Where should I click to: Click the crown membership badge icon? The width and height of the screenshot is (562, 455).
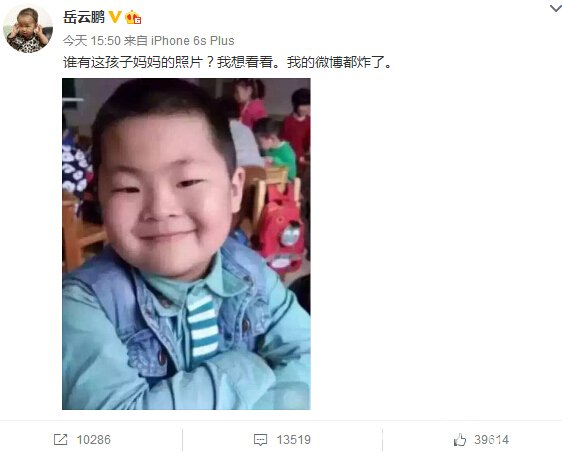click(x=133, y=17)
